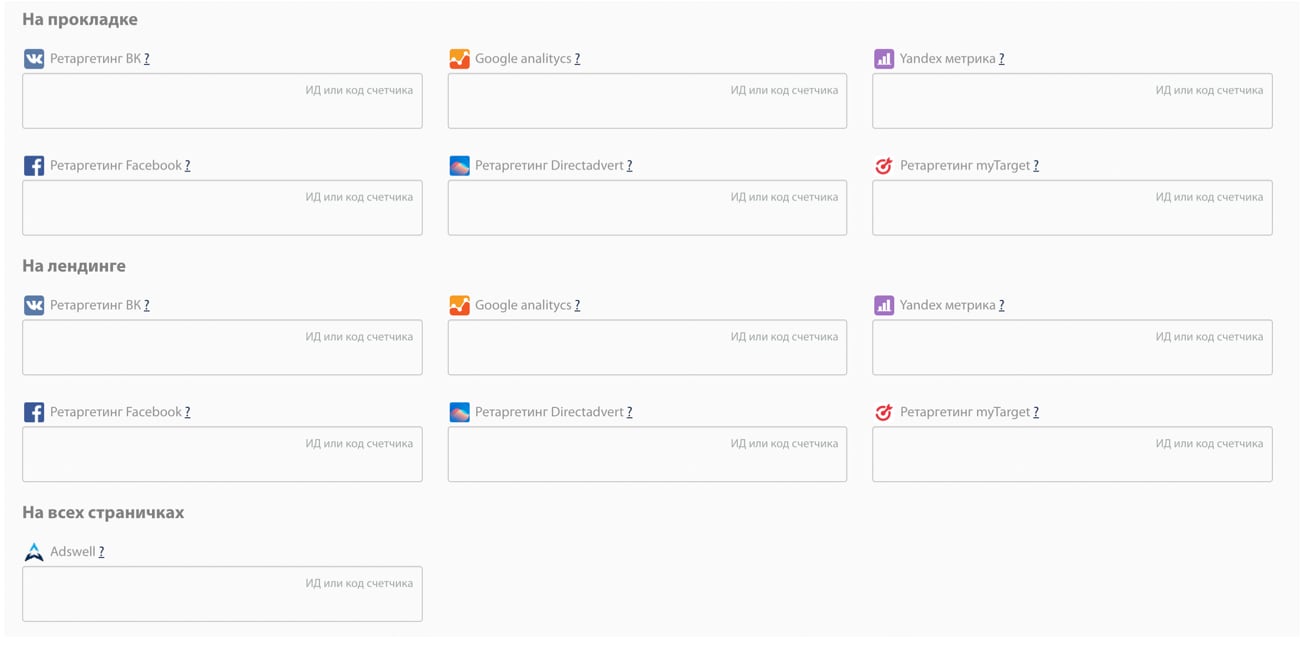
Task: Click the VK icon under На прокладке
Action: (x=34, y=59)
